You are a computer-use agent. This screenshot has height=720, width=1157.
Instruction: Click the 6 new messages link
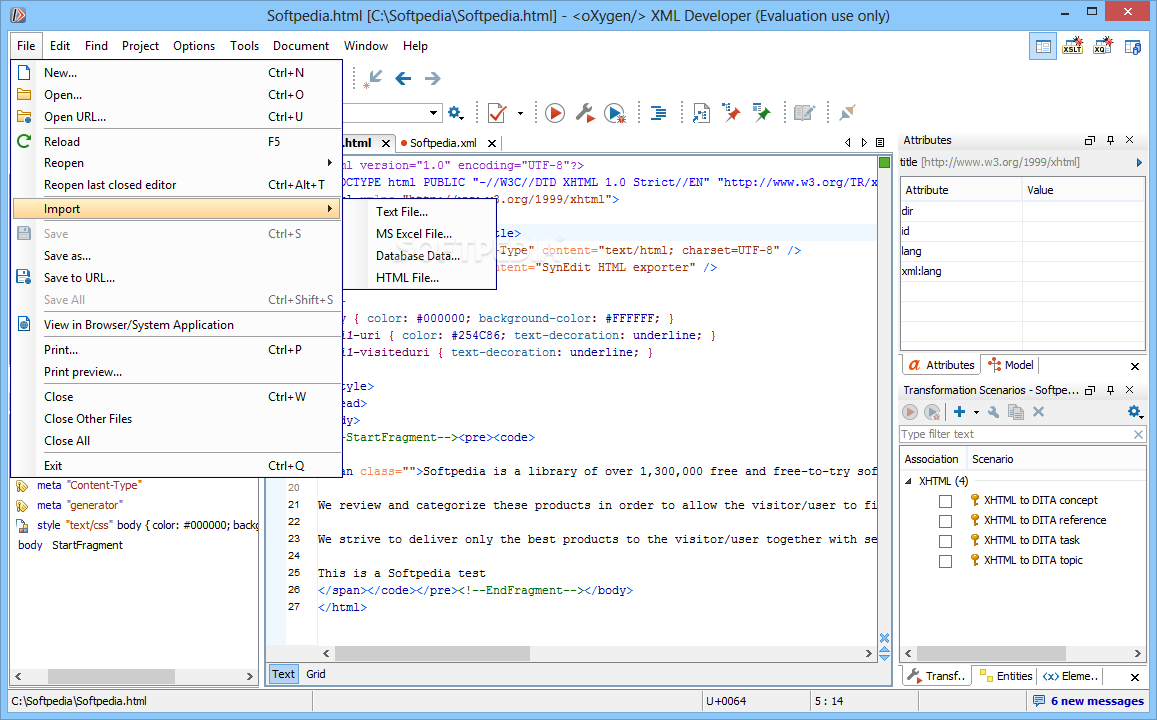click(1097, 701)
